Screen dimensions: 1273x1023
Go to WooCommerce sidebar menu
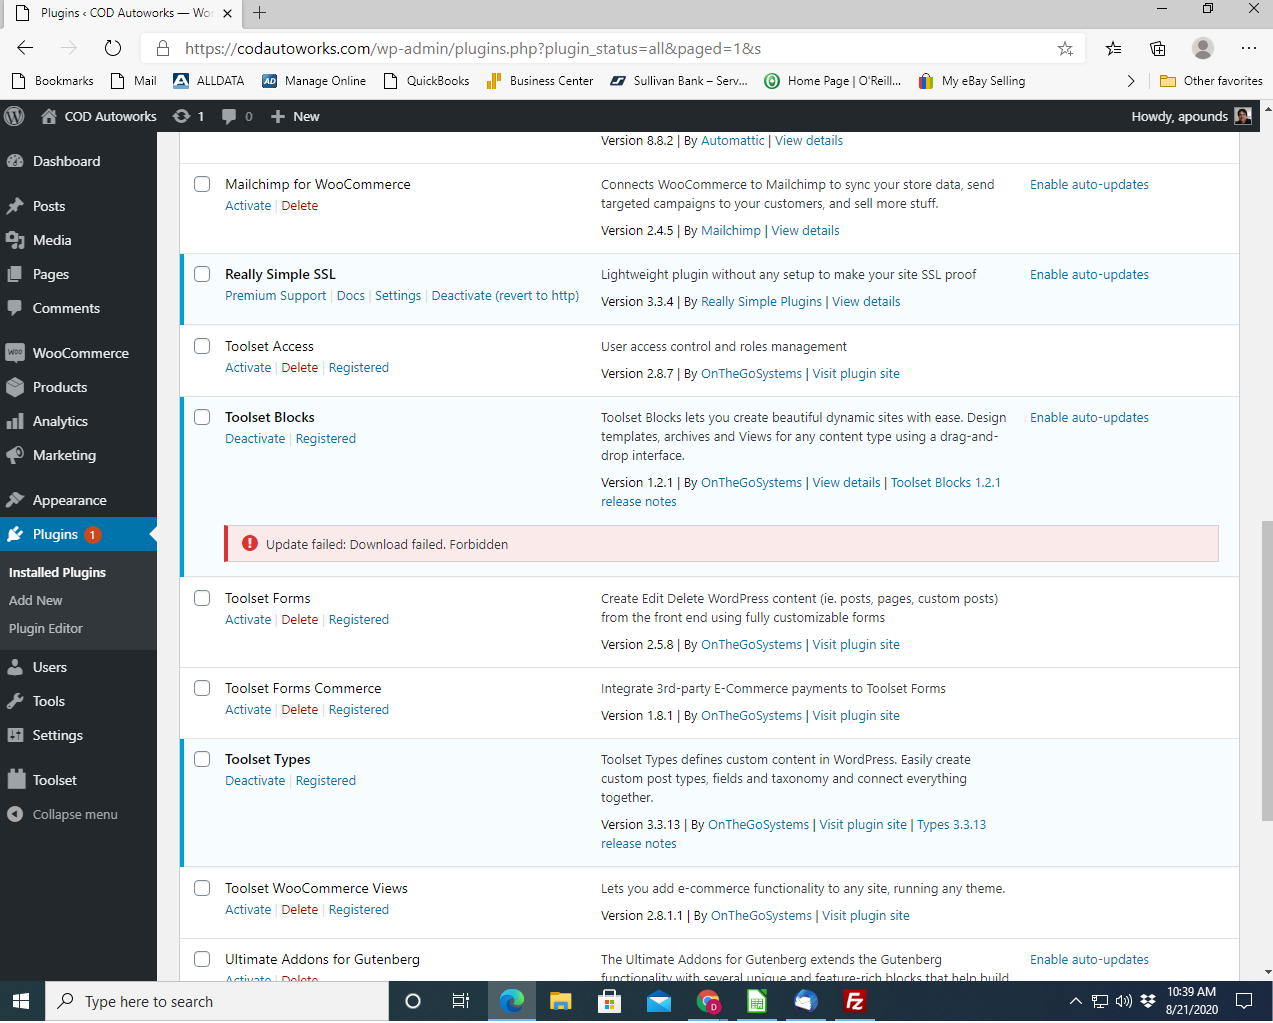click(x=80, y=353)
